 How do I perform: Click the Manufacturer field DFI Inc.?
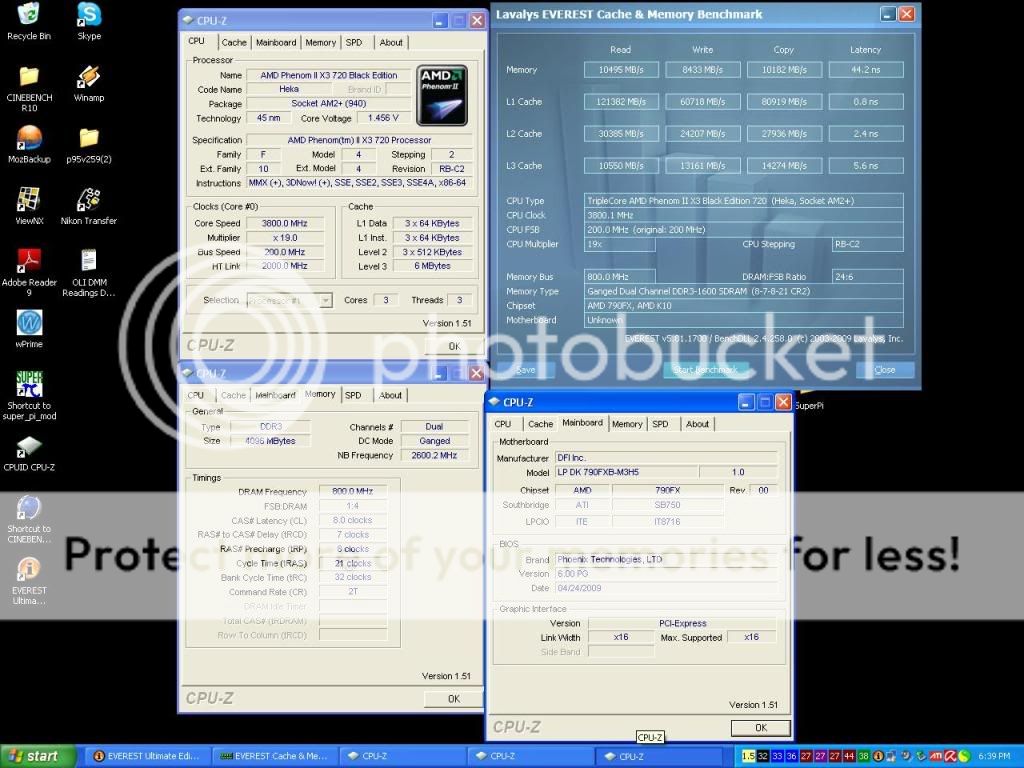[x=665, y=458]
